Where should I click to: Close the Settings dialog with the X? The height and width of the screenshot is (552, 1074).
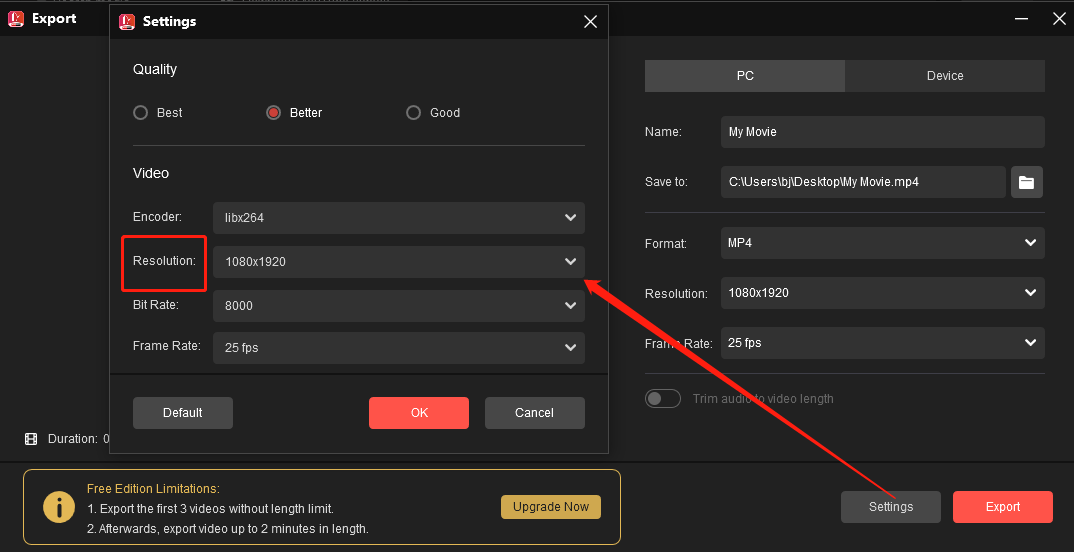pyautogui.click(x=590, y=22)
